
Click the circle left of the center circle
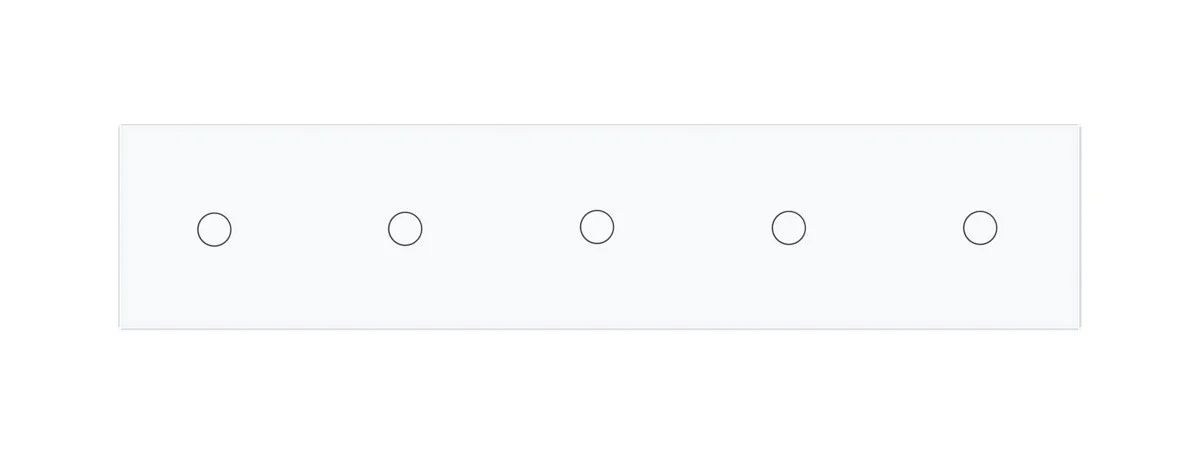(405, 229)
